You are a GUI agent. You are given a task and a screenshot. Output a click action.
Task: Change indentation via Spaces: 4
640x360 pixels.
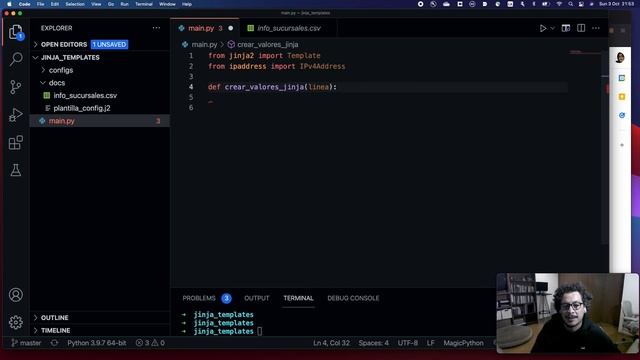373,343
